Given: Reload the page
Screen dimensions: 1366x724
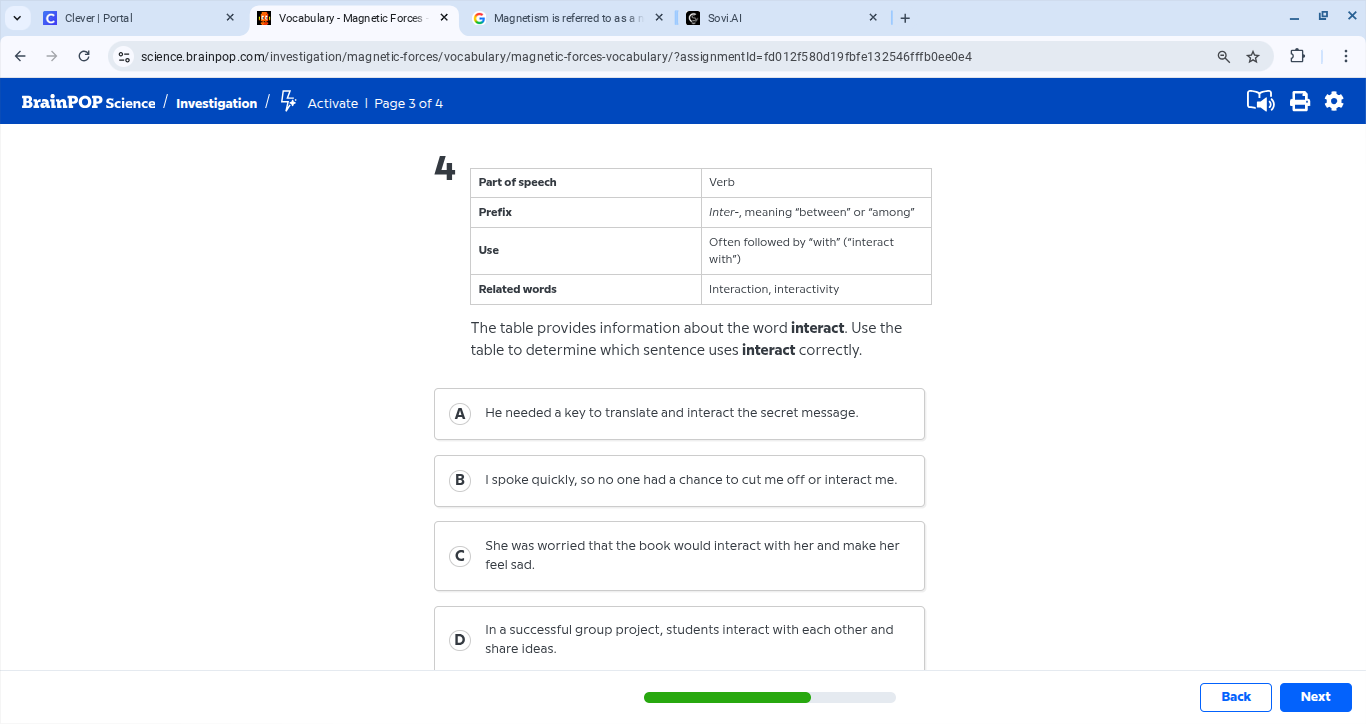Looking at the screenshot, I should pos(84,57).
